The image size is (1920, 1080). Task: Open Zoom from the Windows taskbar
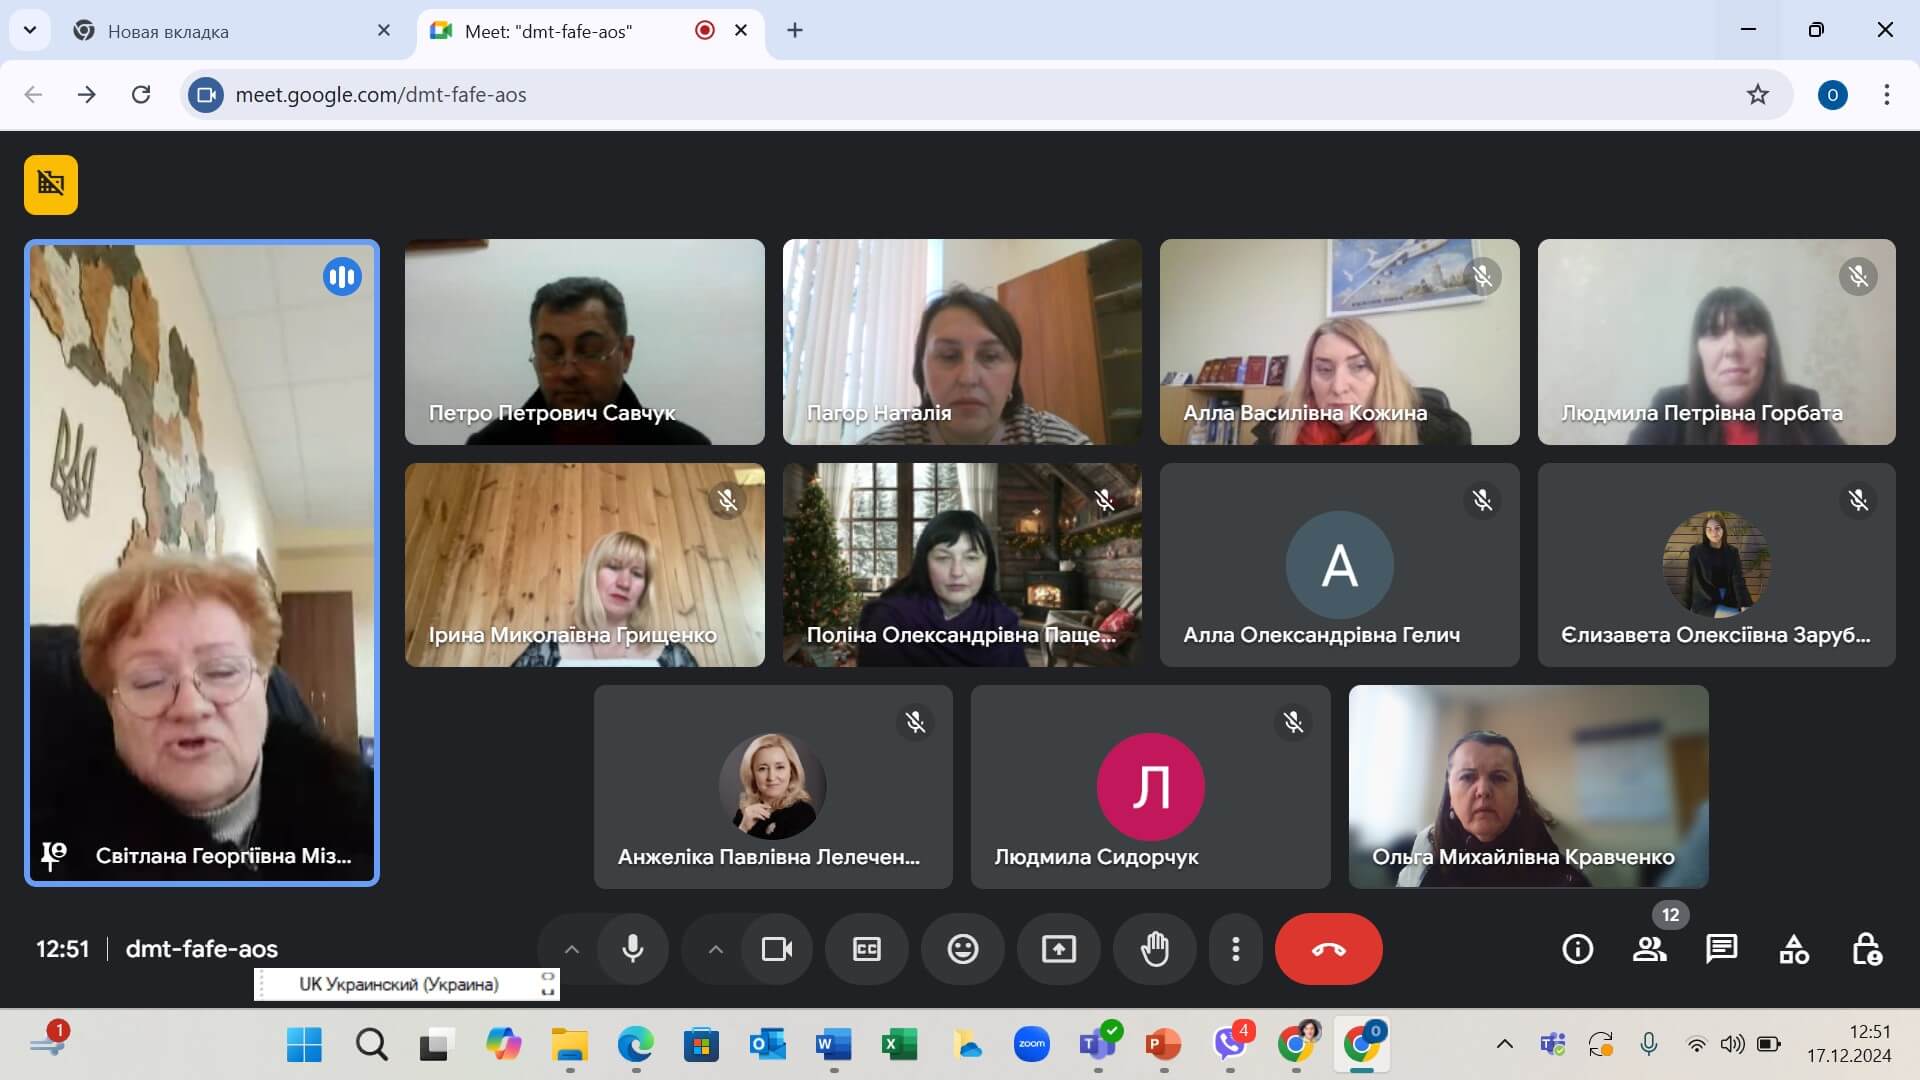coord(1031,1045)
